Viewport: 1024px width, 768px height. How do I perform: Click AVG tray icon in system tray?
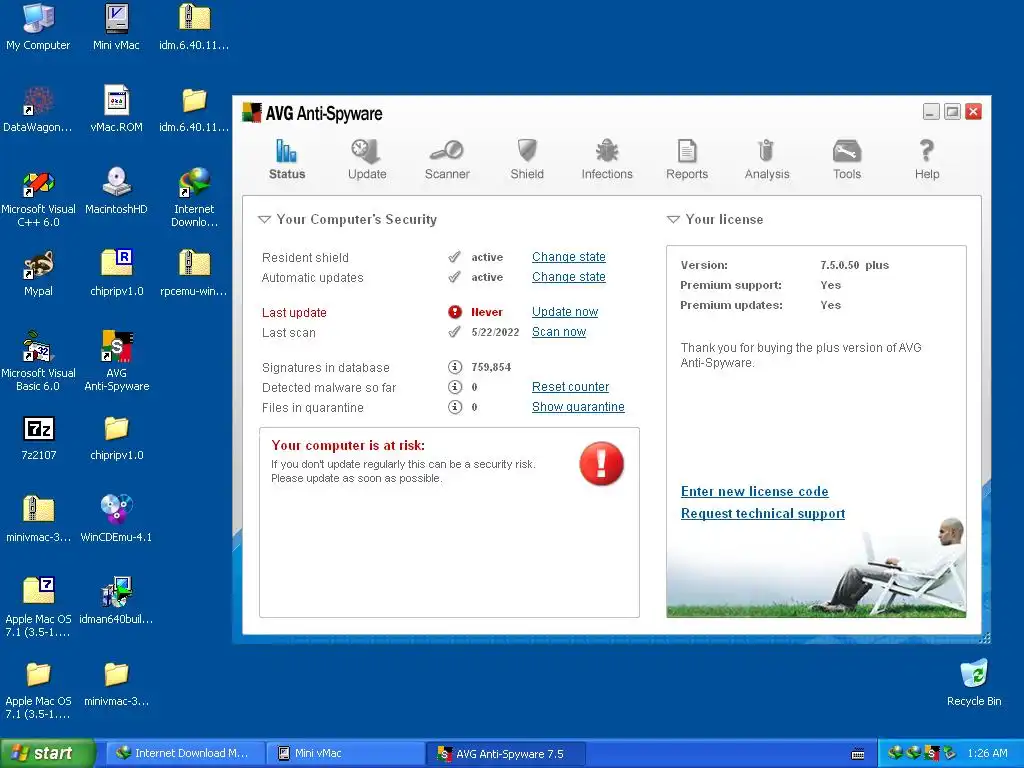[x=932, y=753]
